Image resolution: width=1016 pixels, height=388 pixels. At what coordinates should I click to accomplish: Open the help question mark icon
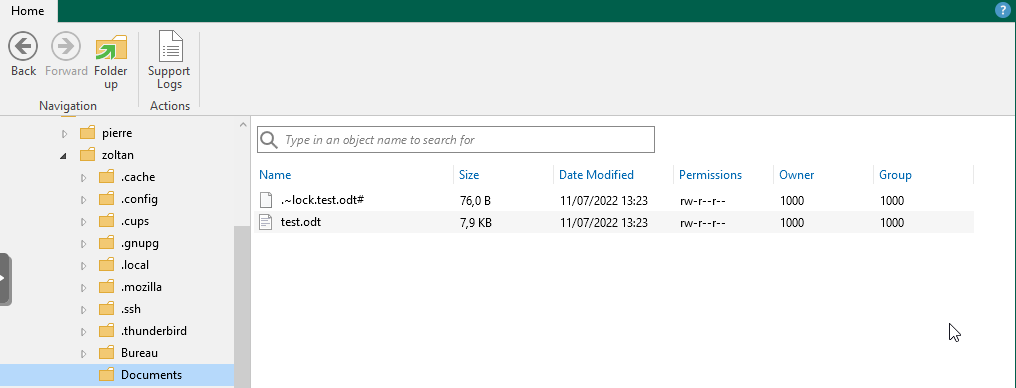pos(1002,10)
